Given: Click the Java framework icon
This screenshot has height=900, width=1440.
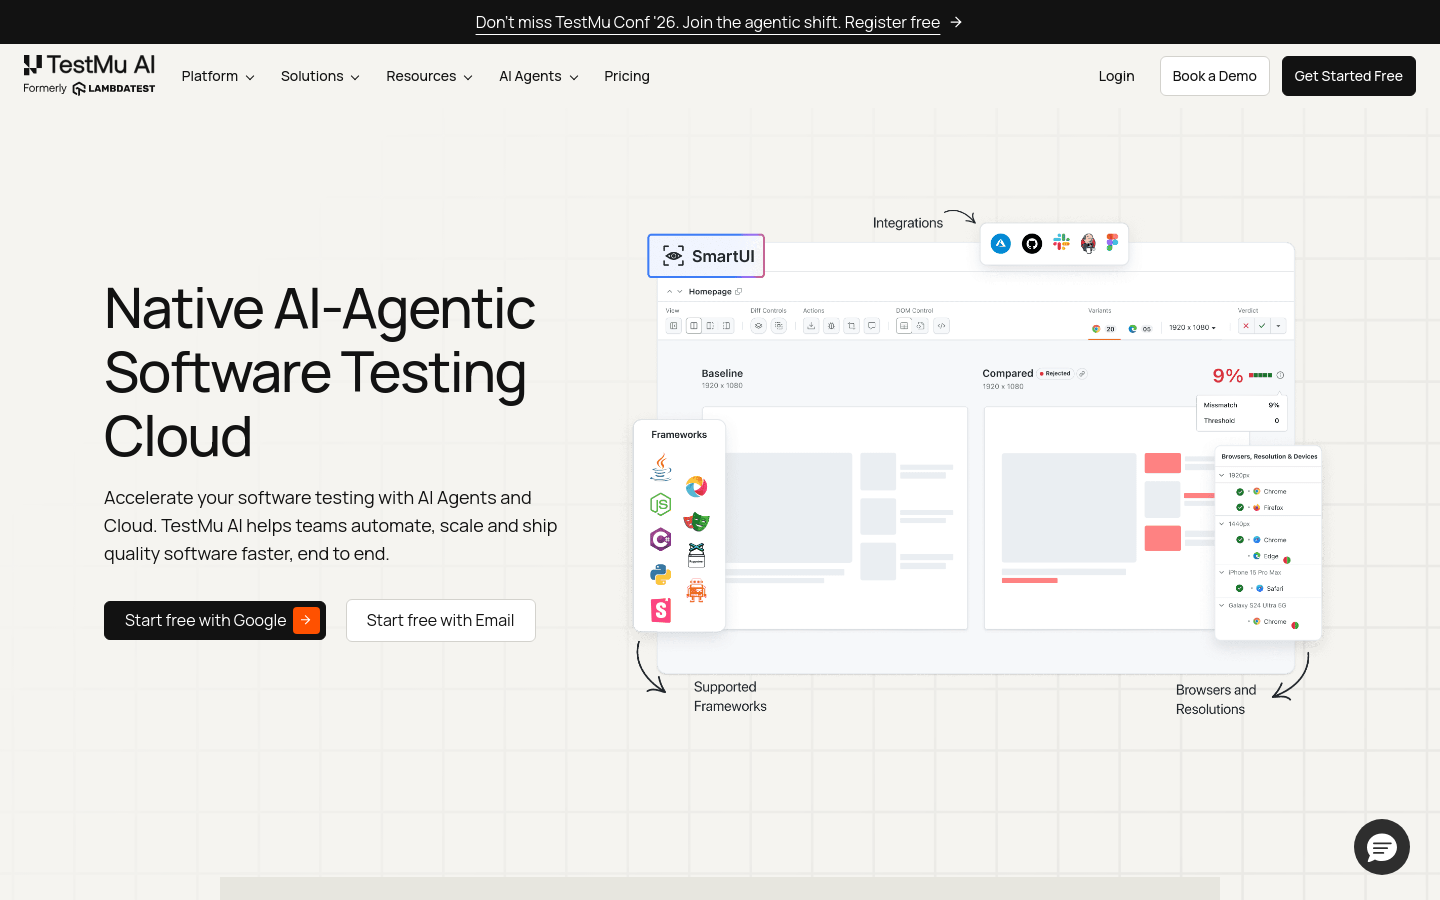Looking at the screenshot, I should click(x=661, y=467).
